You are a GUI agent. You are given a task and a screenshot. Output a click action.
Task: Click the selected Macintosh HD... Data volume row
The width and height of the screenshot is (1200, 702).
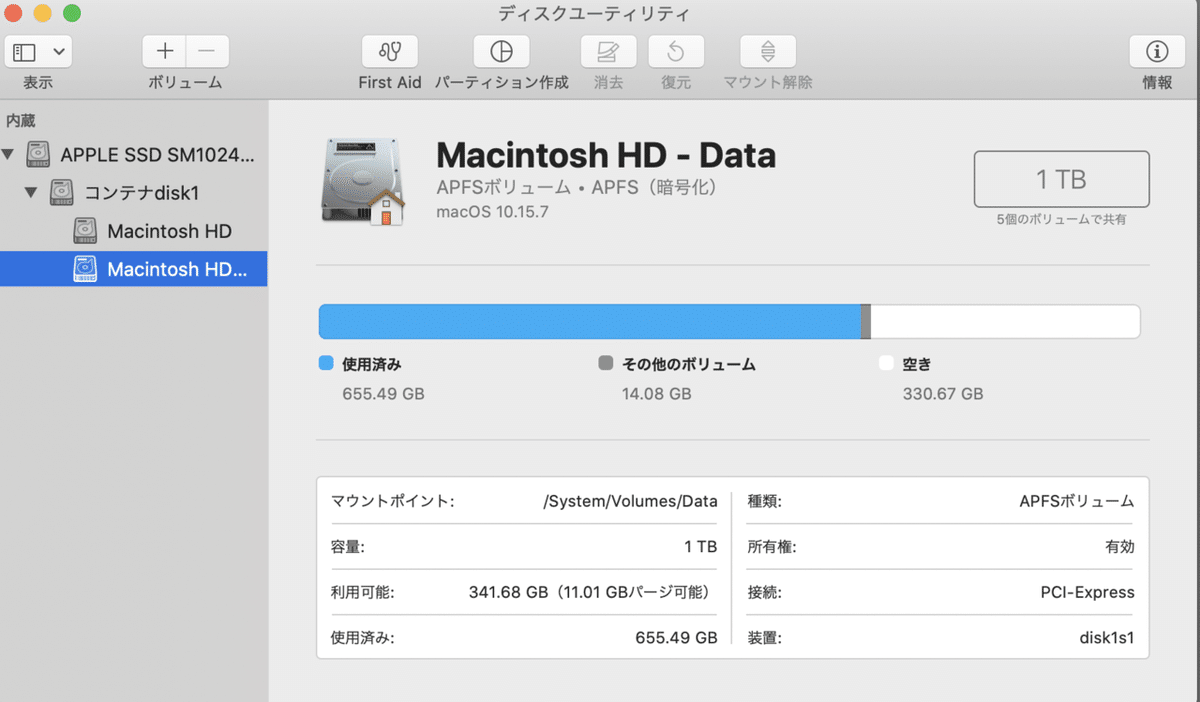click(x=133, y=269)
